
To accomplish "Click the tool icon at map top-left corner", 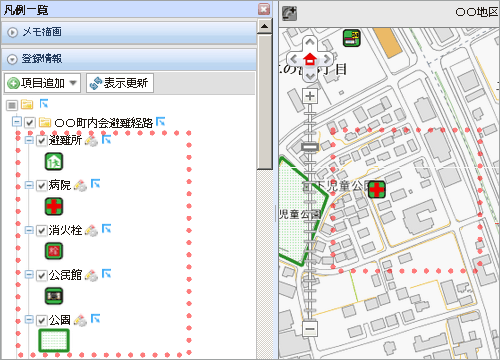I will pyautogui.click(x=289, y=14).
